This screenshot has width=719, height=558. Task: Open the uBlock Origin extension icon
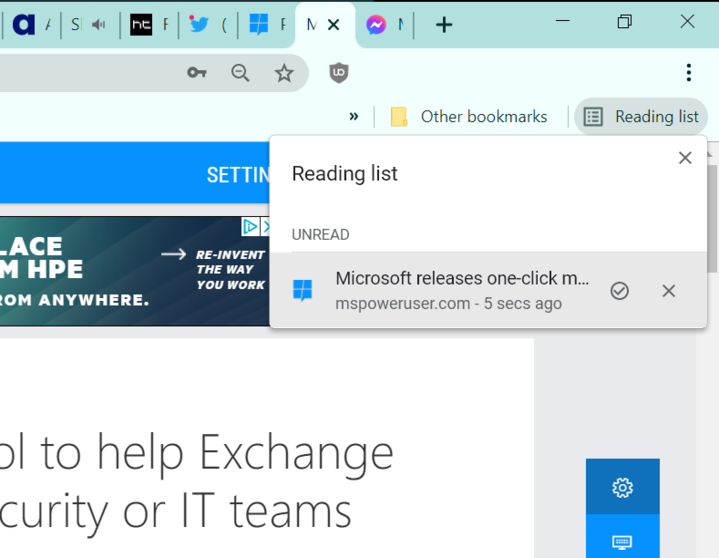pyautogui.click(x=339, y=73)
